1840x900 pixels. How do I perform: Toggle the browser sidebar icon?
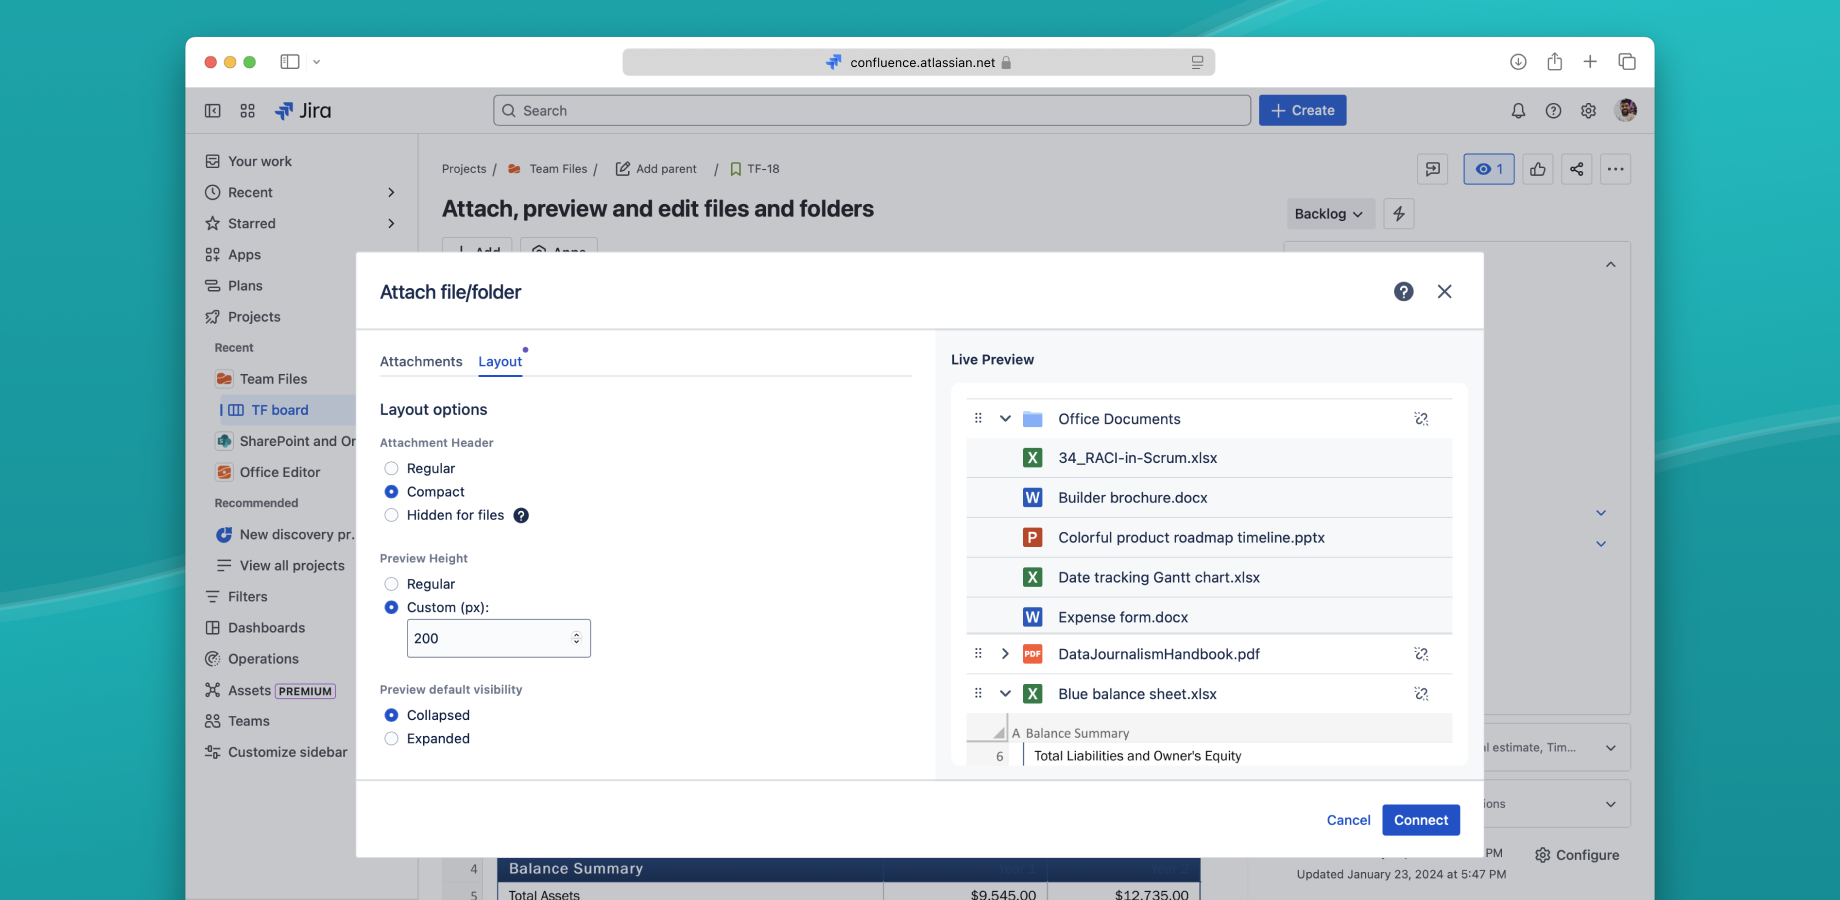(290, 62)
